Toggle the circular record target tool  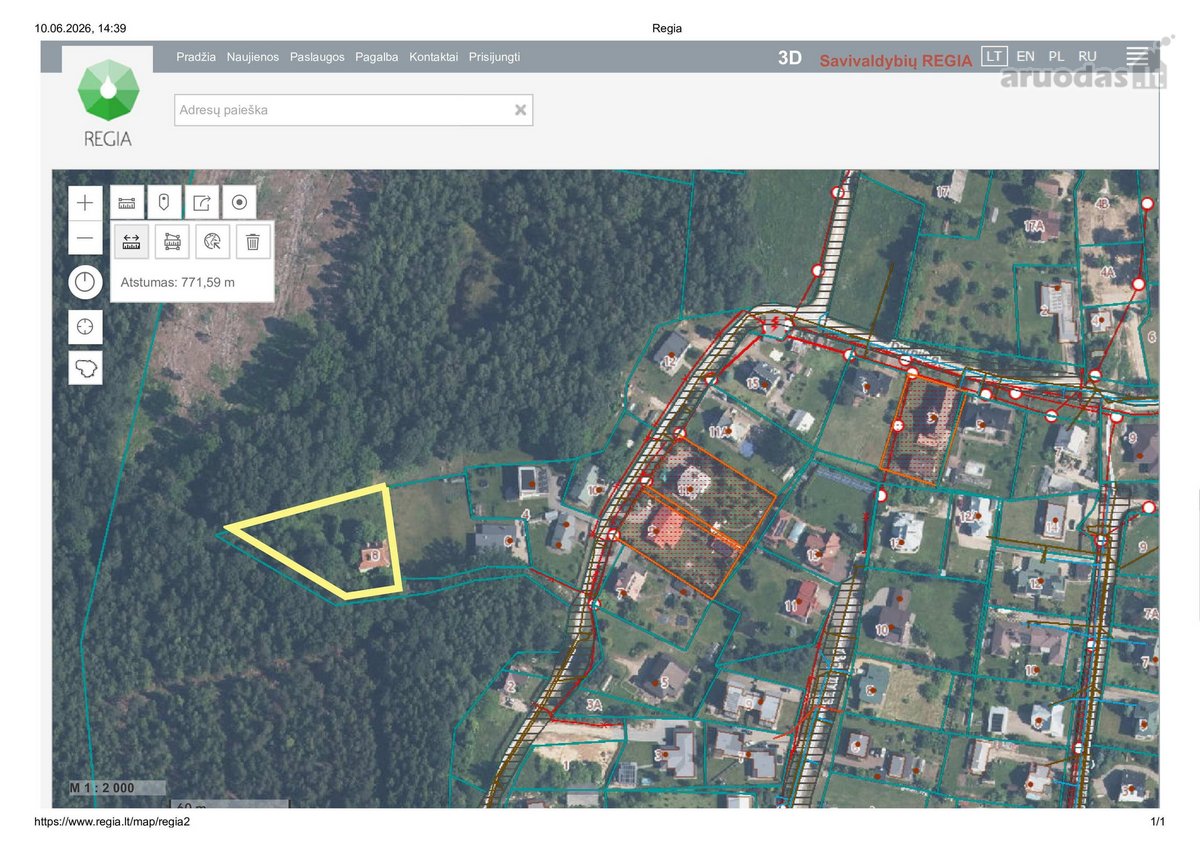click(239, 203)
